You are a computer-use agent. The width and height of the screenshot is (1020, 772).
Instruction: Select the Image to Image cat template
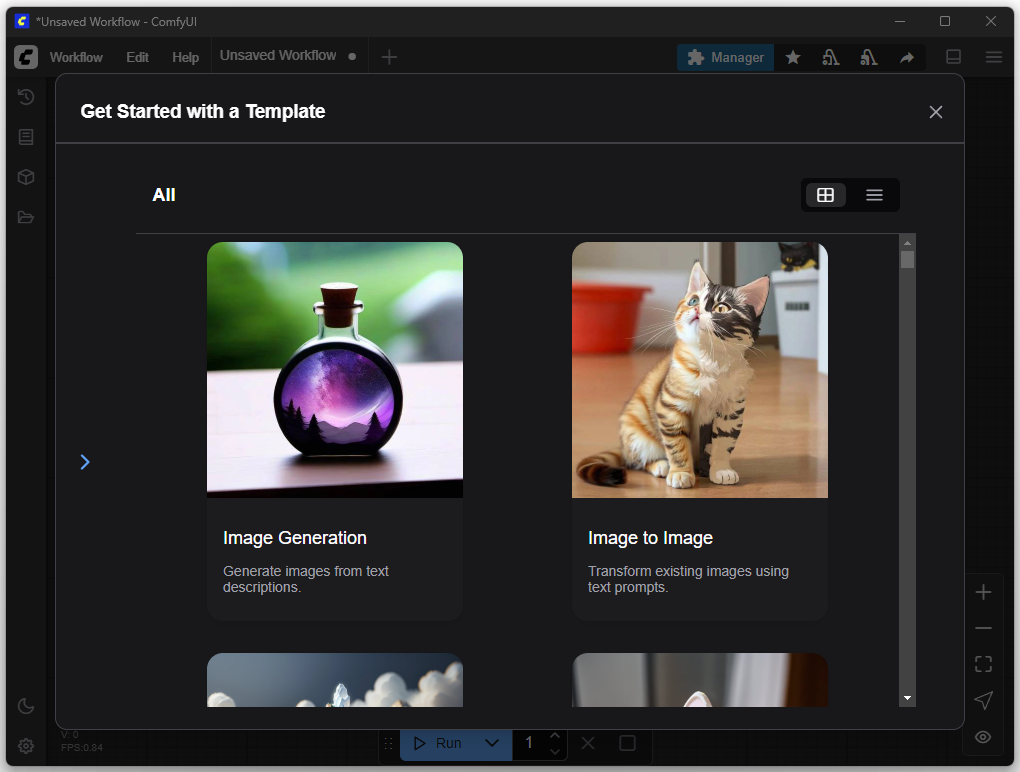click(x=699, y=430)
